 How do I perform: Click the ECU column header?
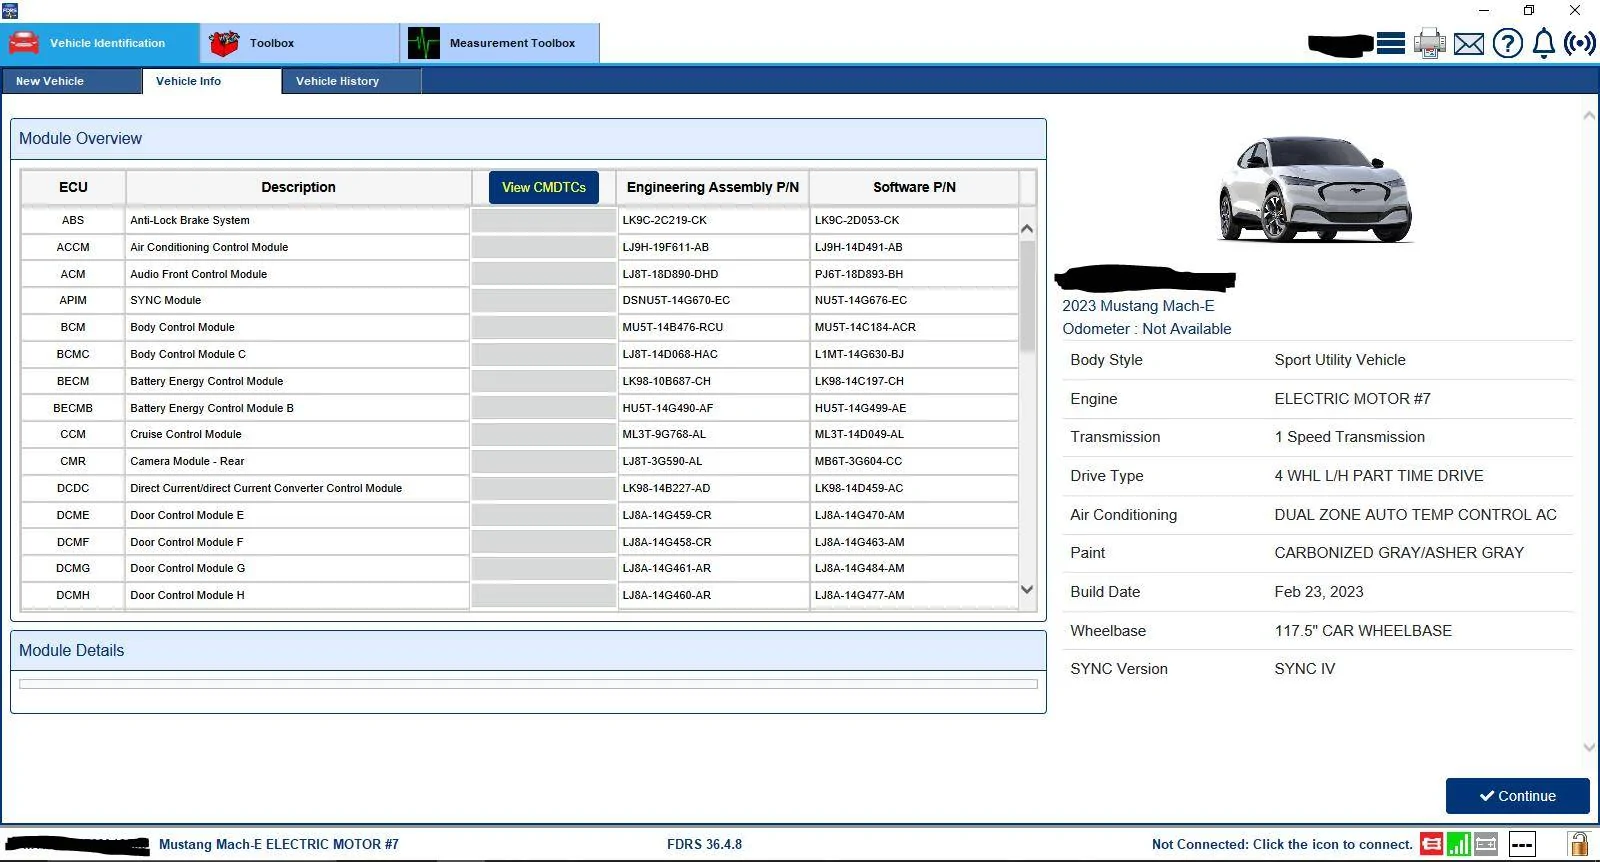pos(73,187)
